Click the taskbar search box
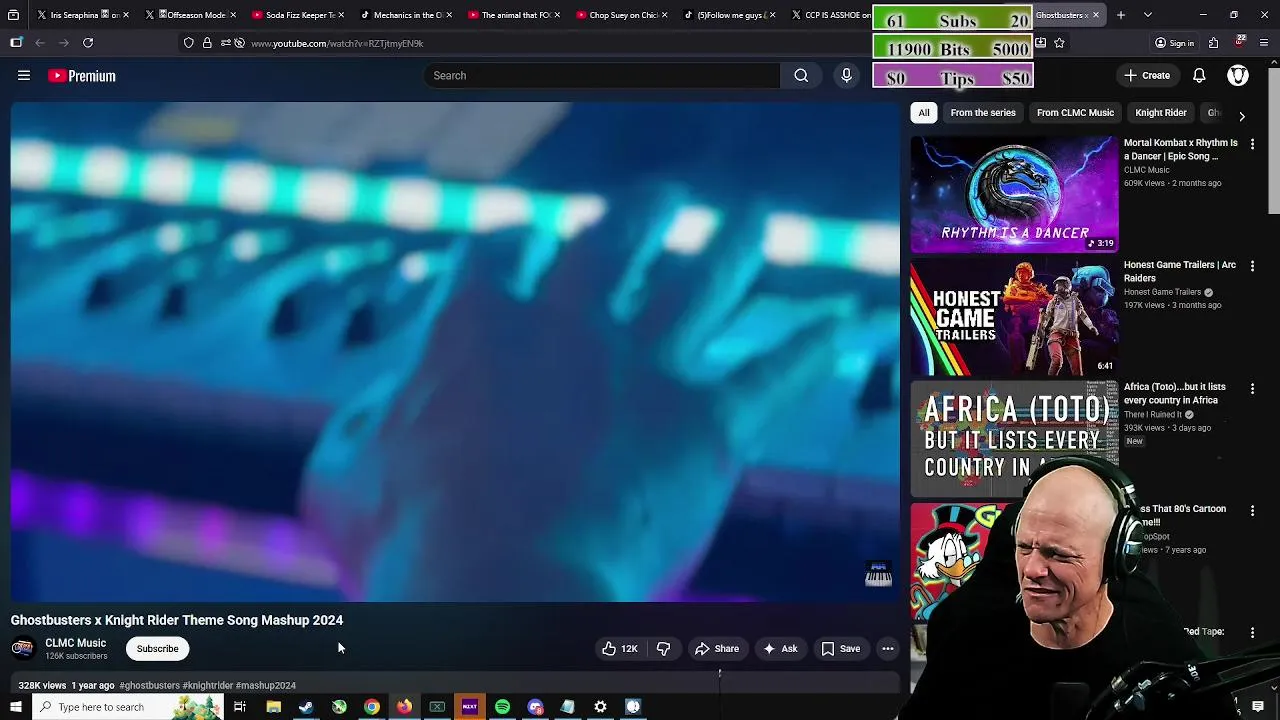Viewport: 1280px width, 720px height. (x=127, y=707)
